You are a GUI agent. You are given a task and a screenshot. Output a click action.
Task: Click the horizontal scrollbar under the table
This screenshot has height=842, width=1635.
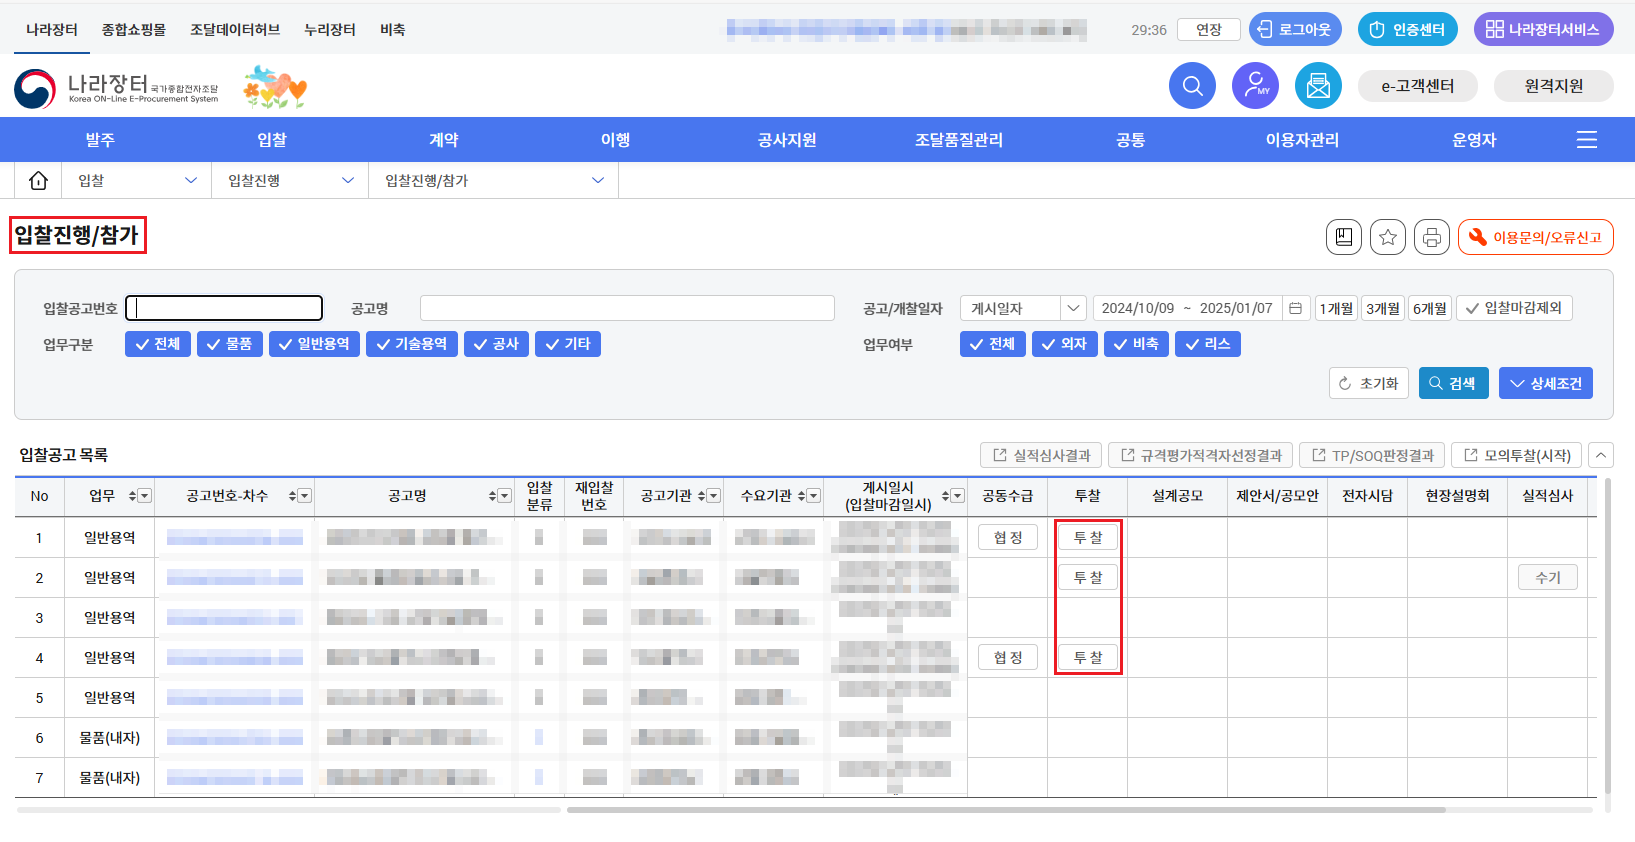tap(1006, 810)
